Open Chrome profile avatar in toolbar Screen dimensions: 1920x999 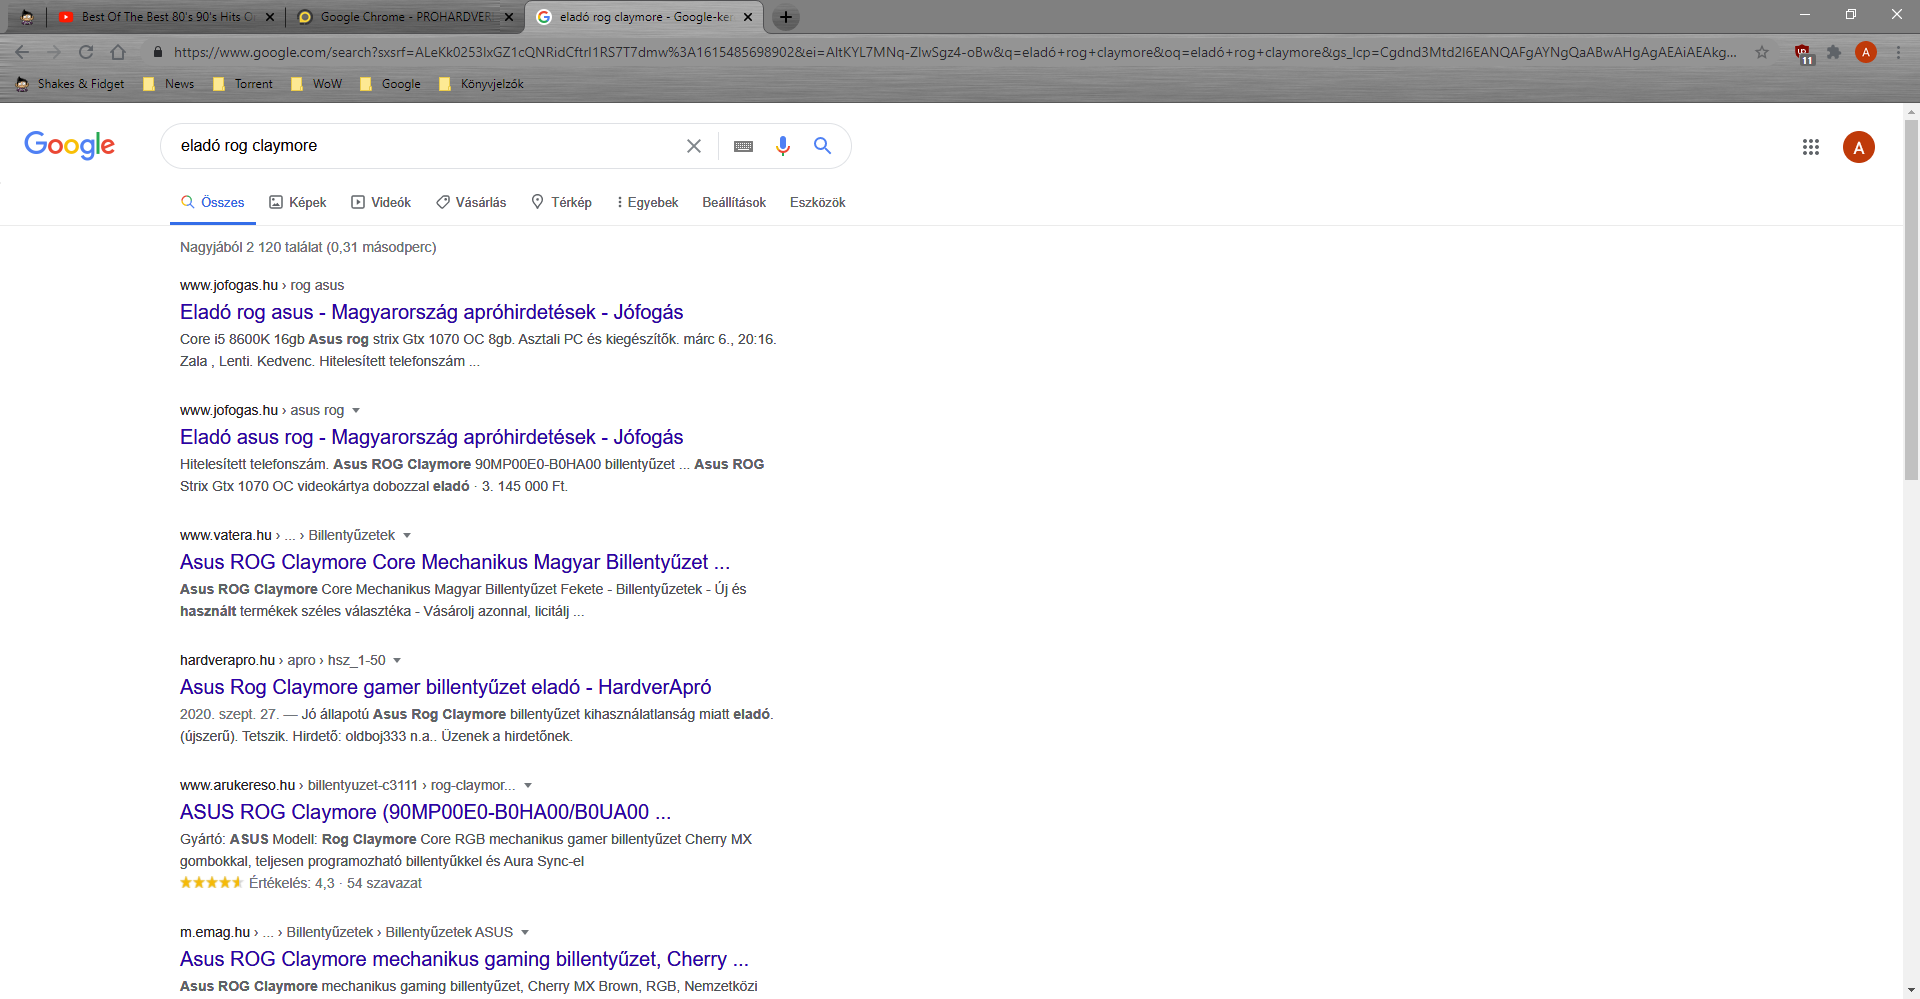(1866, 52)
